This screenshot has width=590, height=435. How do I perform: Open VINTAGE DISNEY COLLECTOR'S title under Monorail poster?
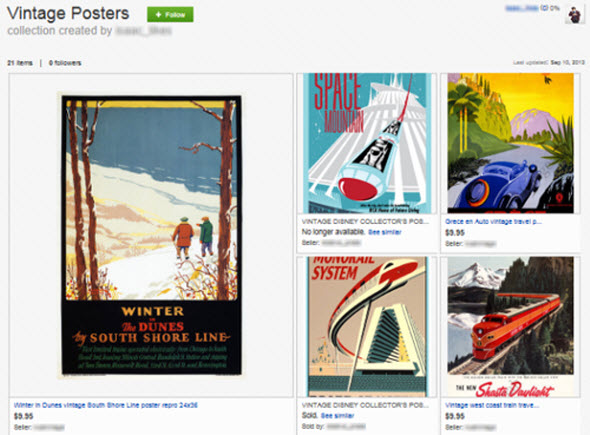coord(365,405)
